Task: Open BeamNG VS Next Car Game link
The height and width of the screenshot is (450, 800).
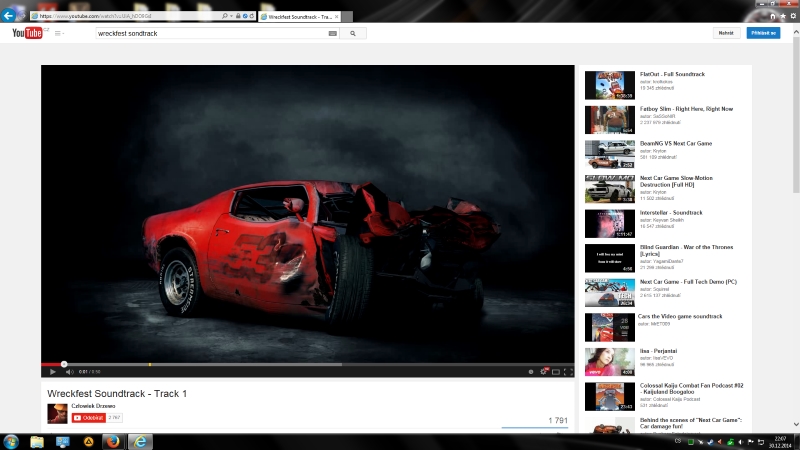Action: pyautogui.click(x=676, y=144)
